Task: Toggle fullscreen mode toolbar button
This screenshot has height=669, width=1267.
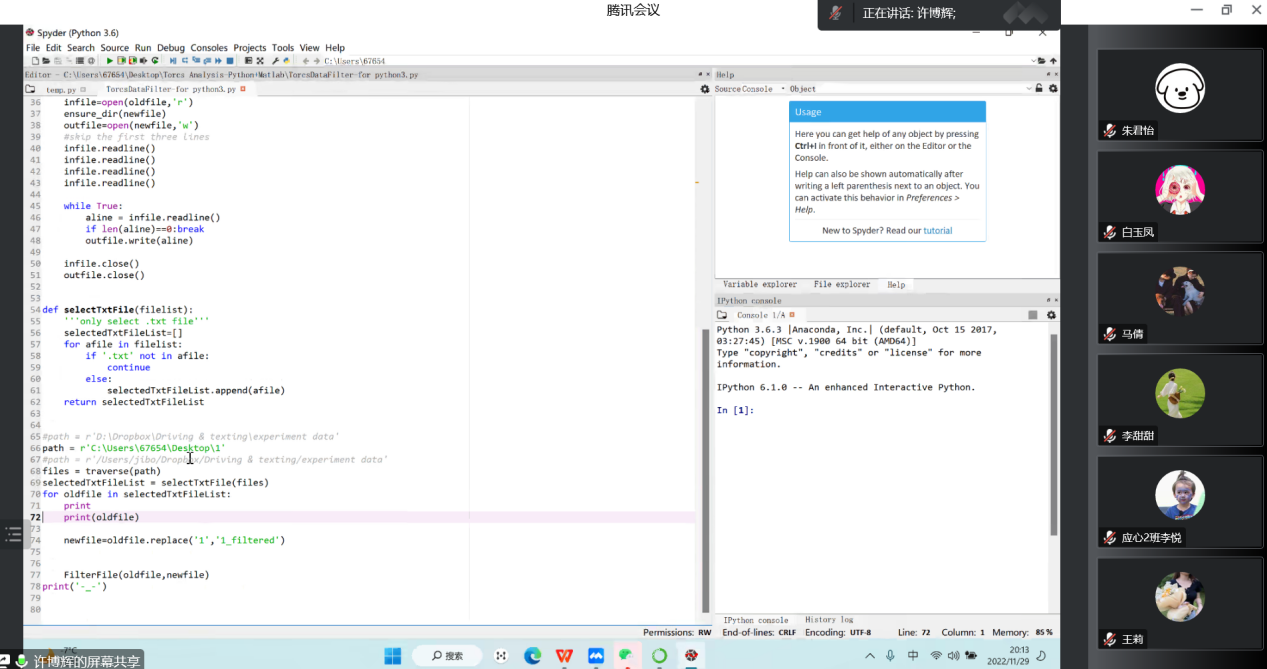Action: (260, 61)
